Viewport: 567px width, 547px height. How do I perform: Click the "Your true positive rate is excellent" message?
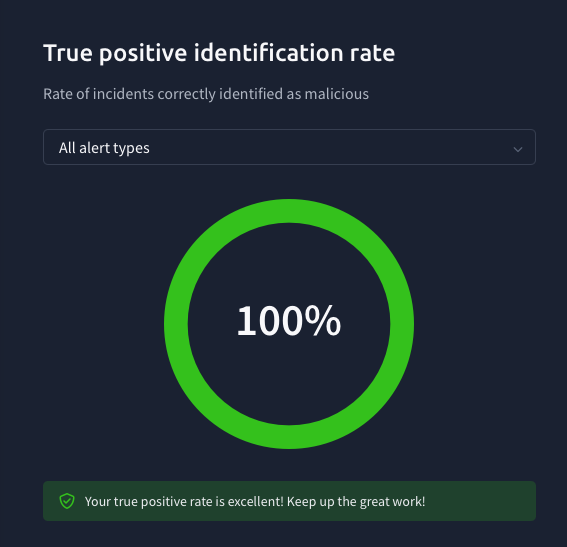[184, 501]
